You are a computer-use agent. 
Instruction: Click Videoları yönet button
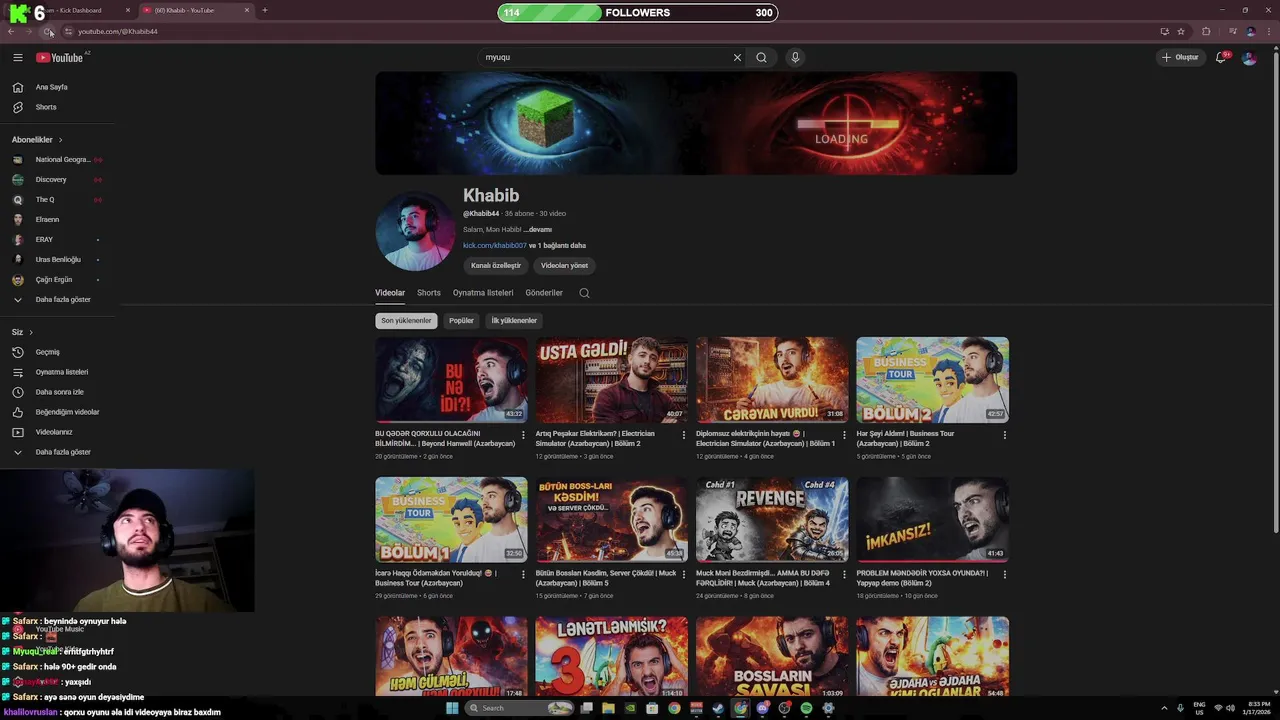click(564, 266)
